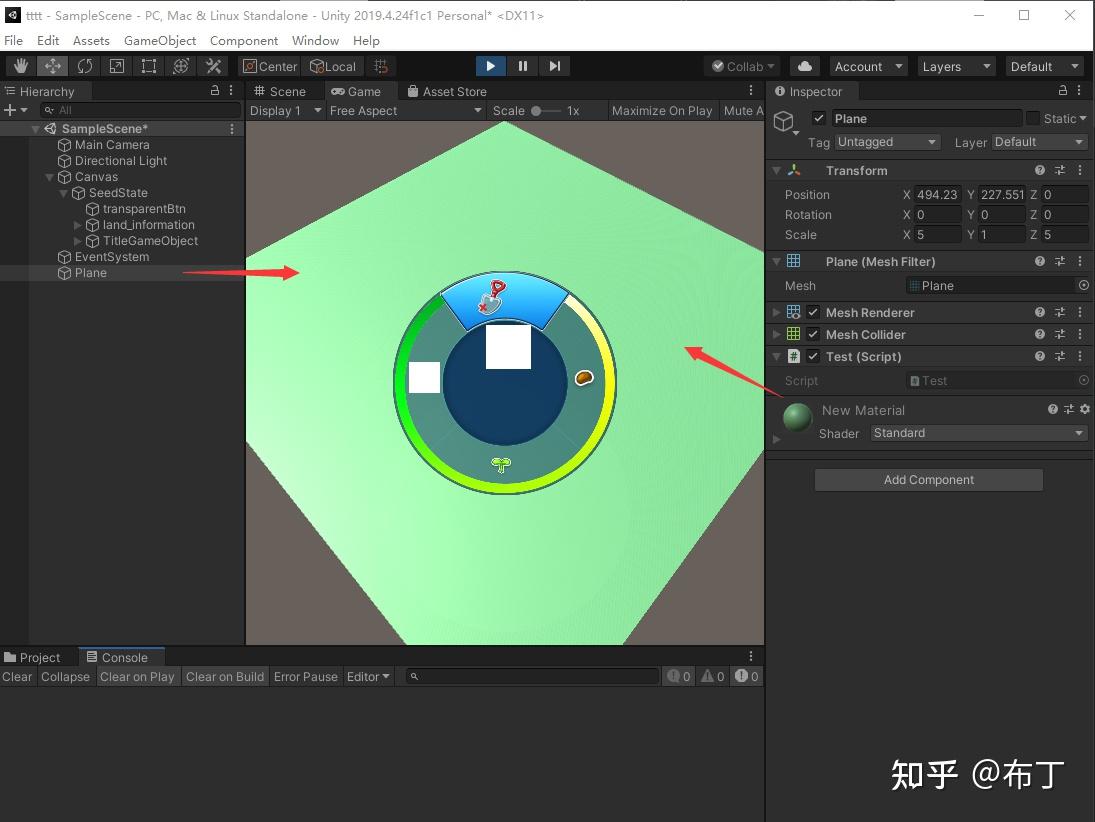The height and width of the screenshot is (822, 1095).
Task: Select the Hand tool in the toolbar
Action: coord(20,65)
